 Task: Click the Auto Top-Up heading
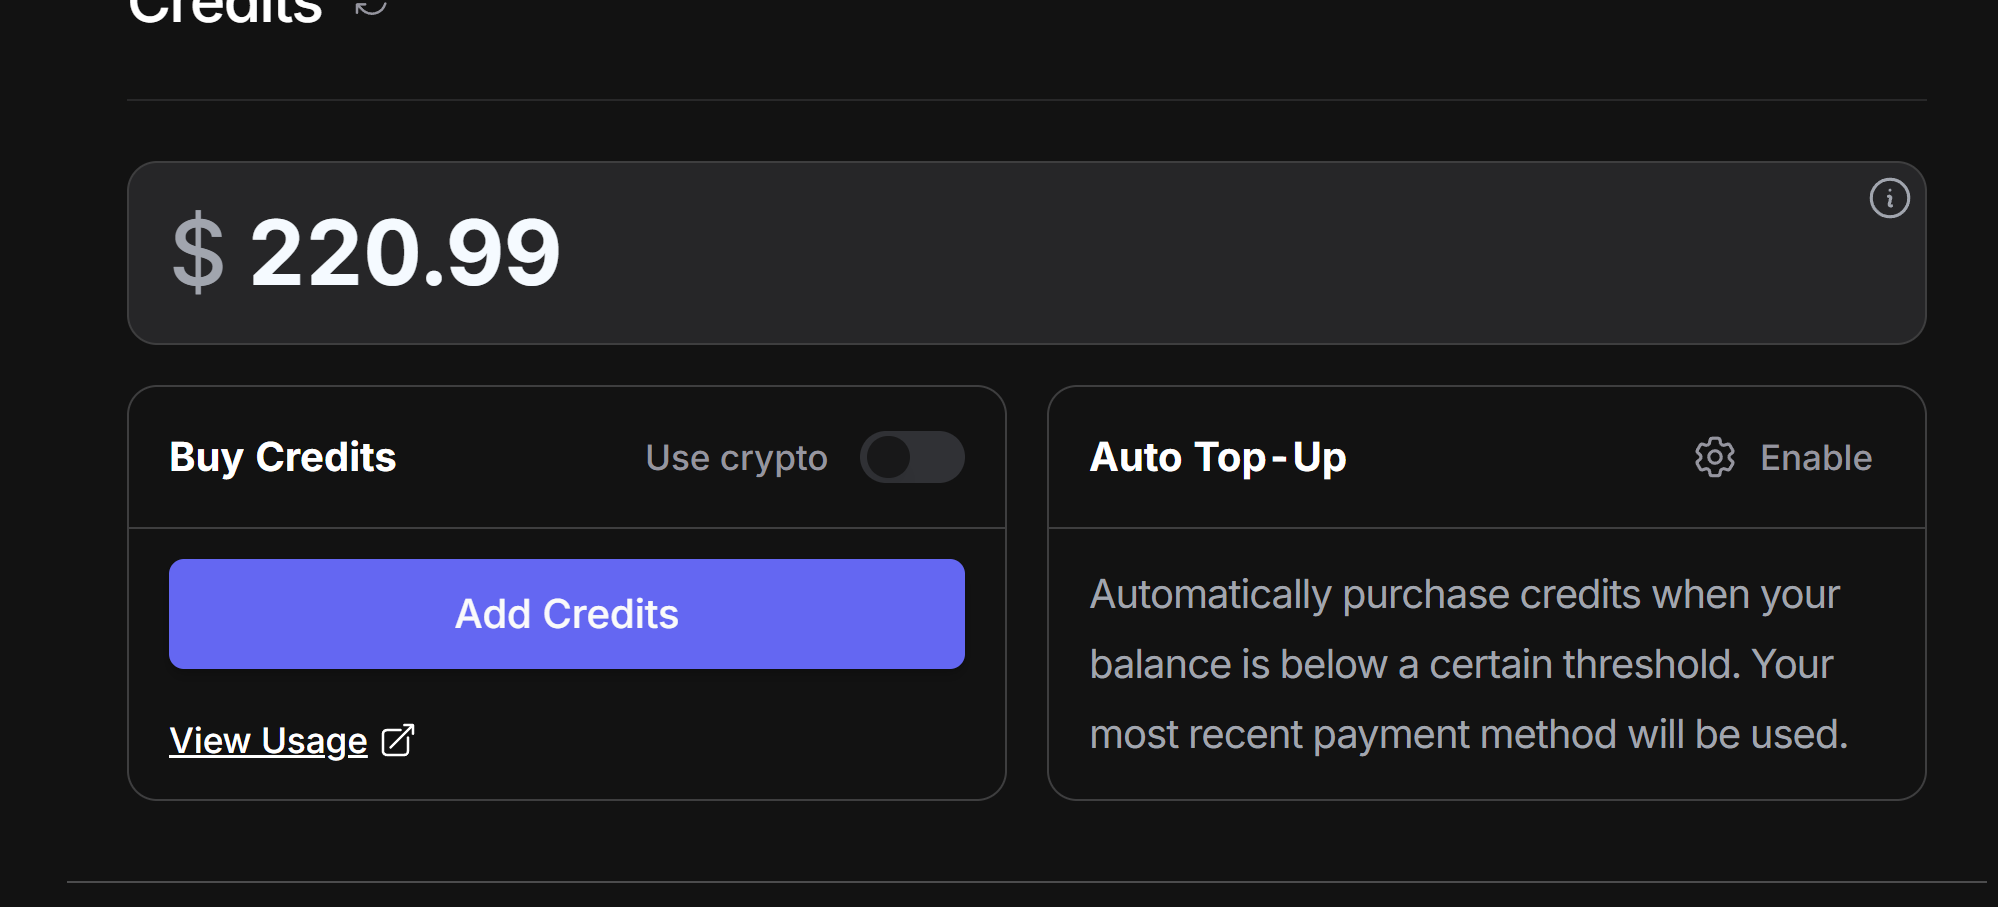[x=1218, y=458]
